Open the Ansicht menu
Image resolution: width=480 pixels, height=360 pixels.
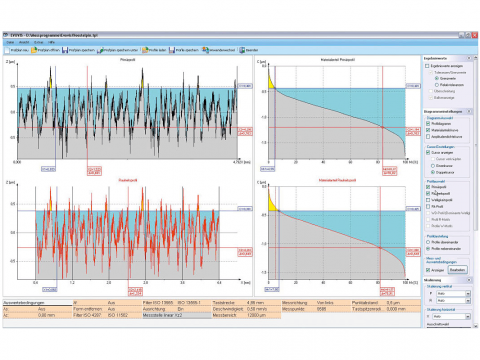coord(24,42)
